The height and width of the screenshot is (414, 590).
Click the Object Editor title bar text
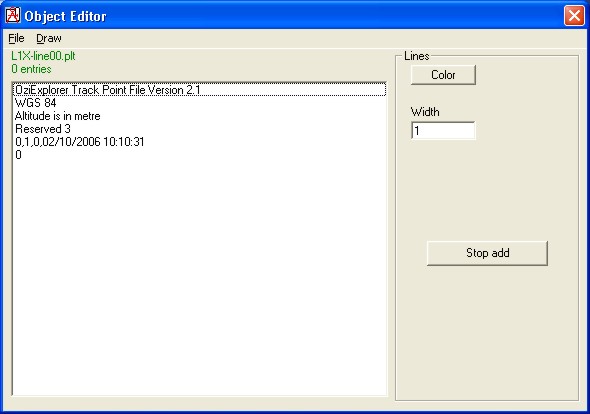tap(65, 16)
